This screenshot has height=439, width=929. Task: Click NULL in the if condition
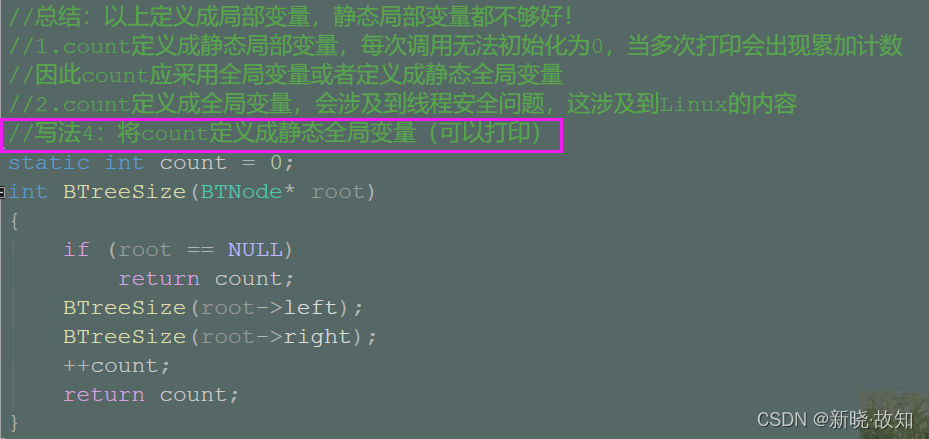pos(254,249)
